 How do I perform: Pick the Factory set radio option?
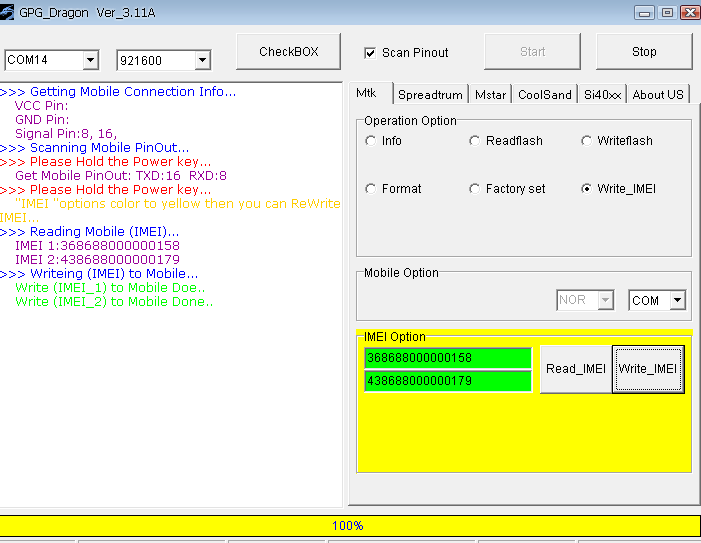coord(475,189)
